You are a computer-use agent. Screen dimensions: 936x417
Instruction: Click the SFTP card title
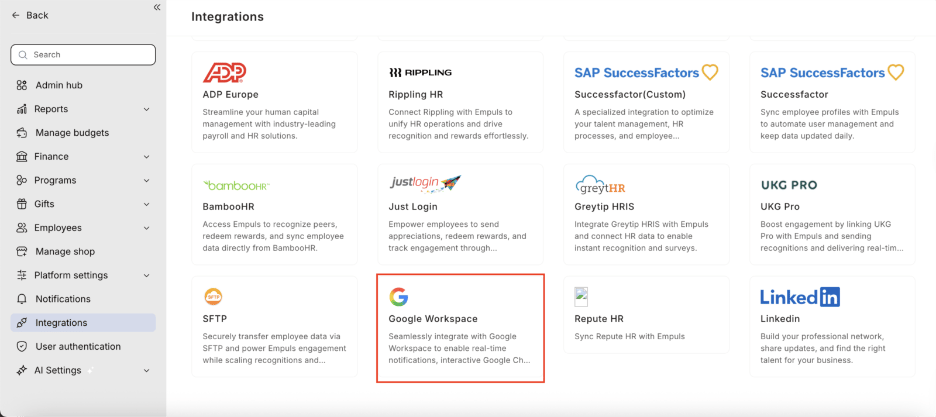(215, 319)
